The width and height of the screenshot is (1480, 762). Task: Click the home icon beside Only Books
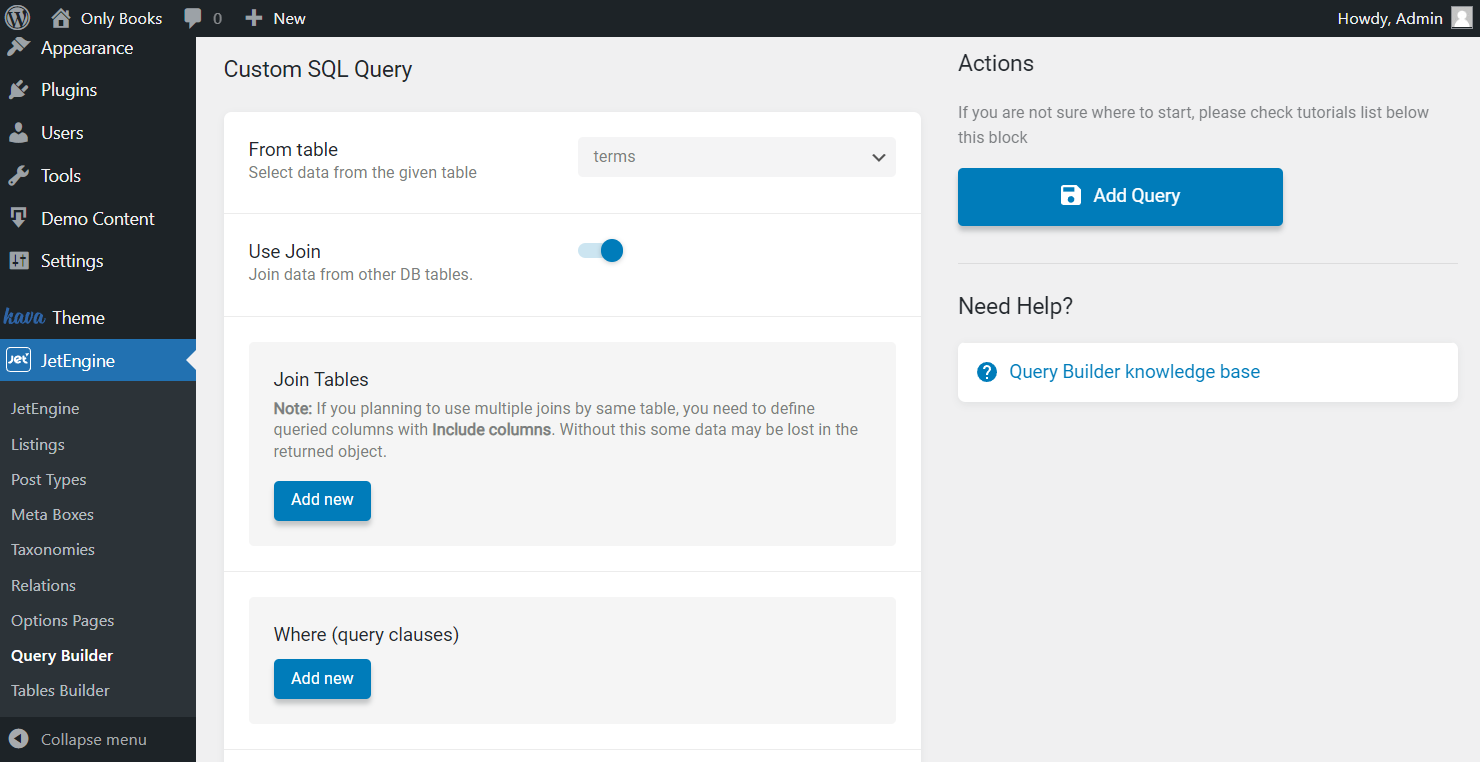pos(61,18)
